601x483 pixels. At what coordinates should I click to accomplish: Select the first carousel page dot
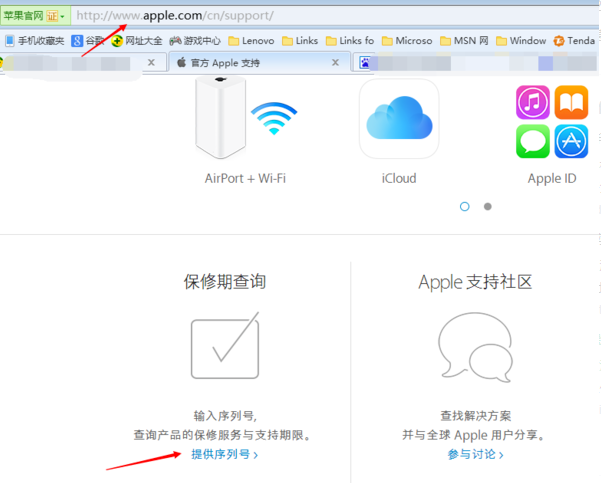[465, 206]
